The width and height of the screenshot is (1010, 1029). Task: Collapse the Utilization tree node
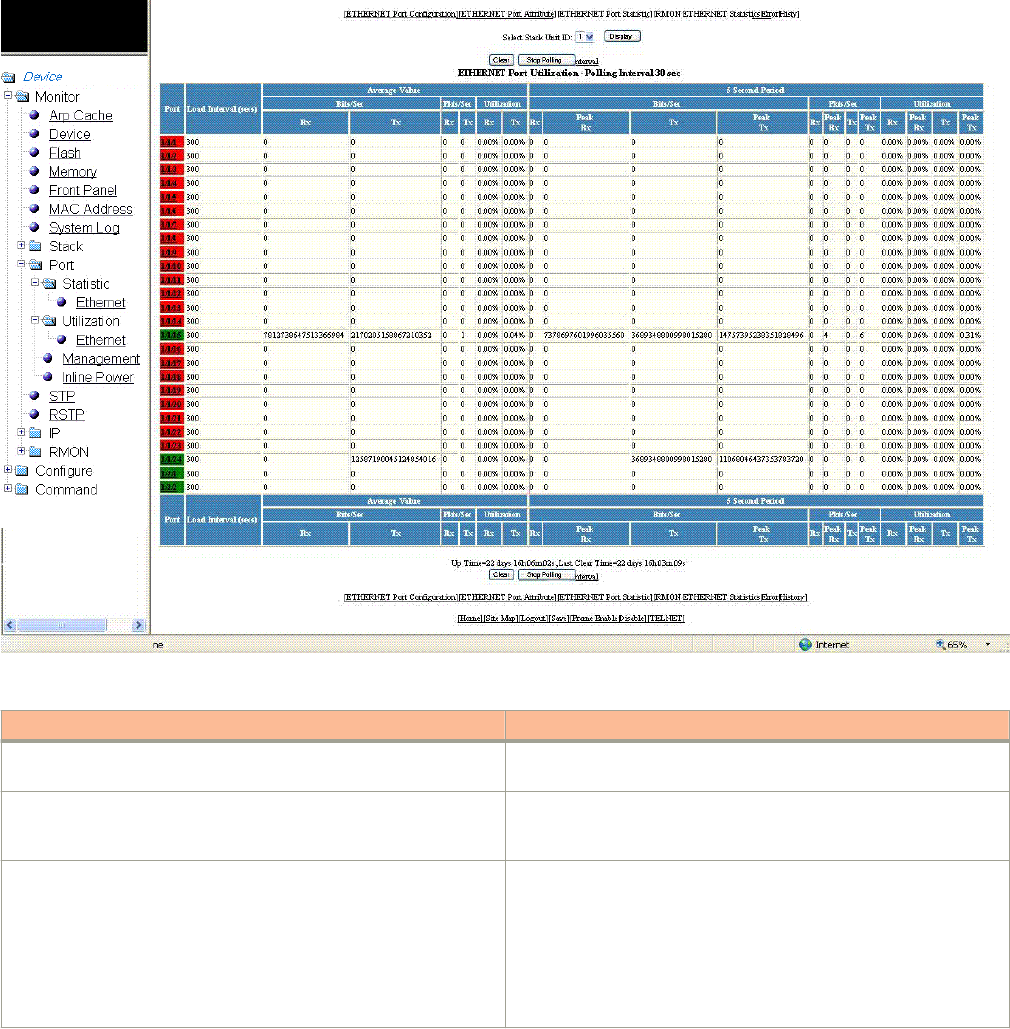click(35, 320)
